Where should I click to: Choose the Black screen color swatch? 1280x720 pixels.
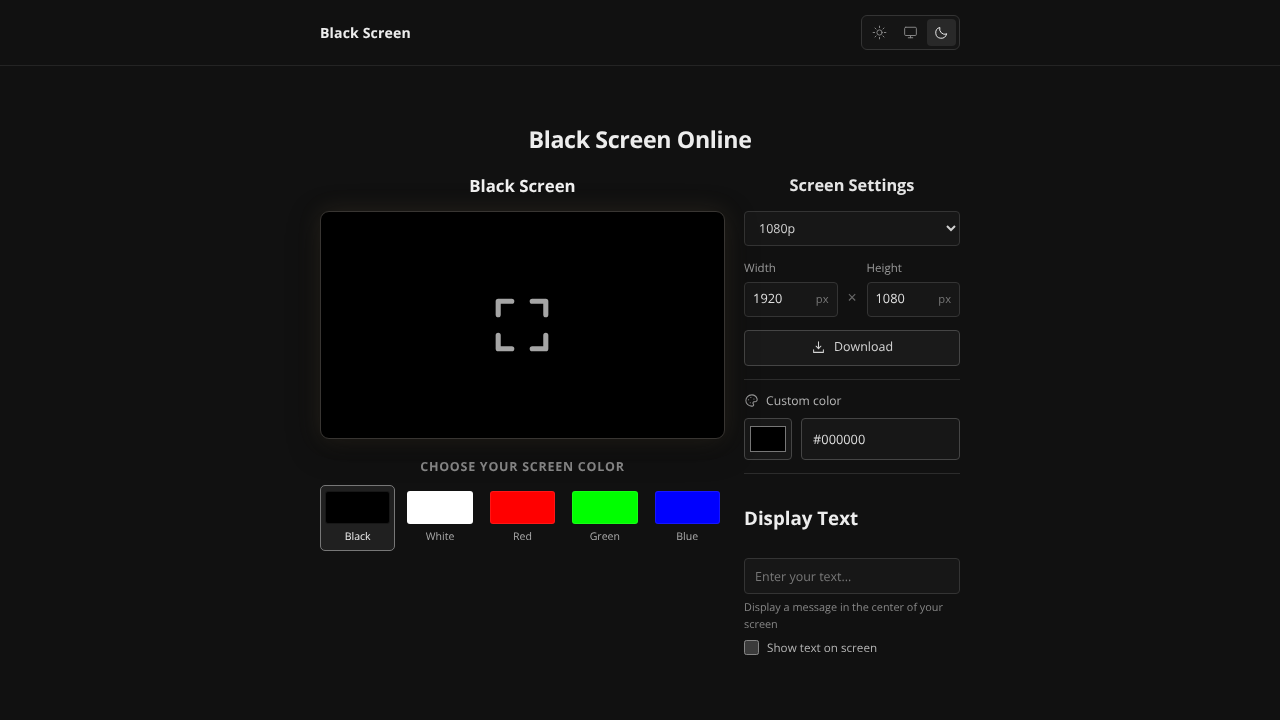tap(357, 518)
